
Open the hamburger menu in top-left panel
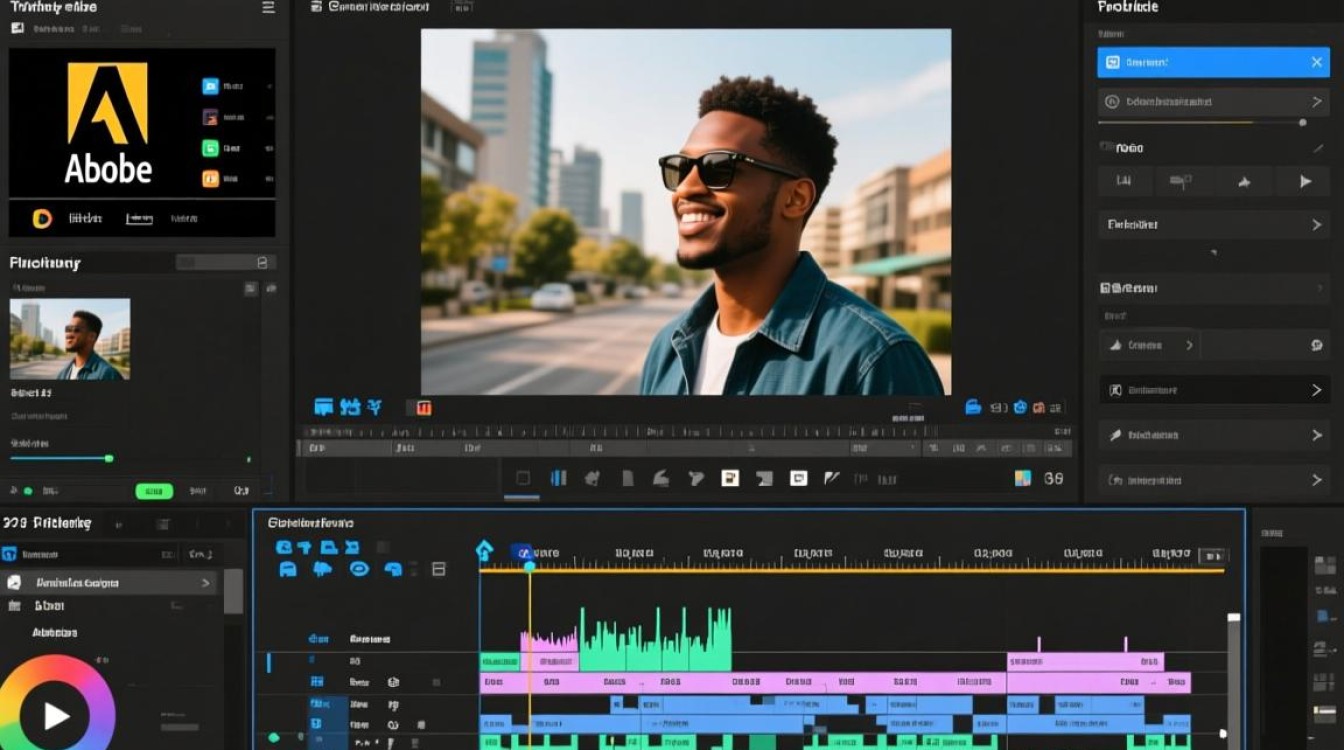pyautogui.click(x=268, y=7)
